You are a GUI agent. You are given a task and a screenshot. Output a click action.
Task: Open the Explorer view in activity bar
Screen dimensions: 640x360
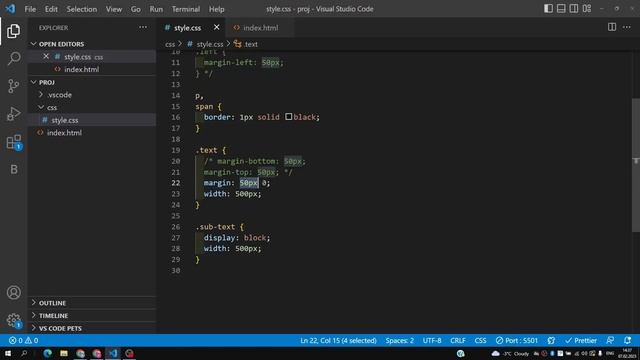[13, 31]
